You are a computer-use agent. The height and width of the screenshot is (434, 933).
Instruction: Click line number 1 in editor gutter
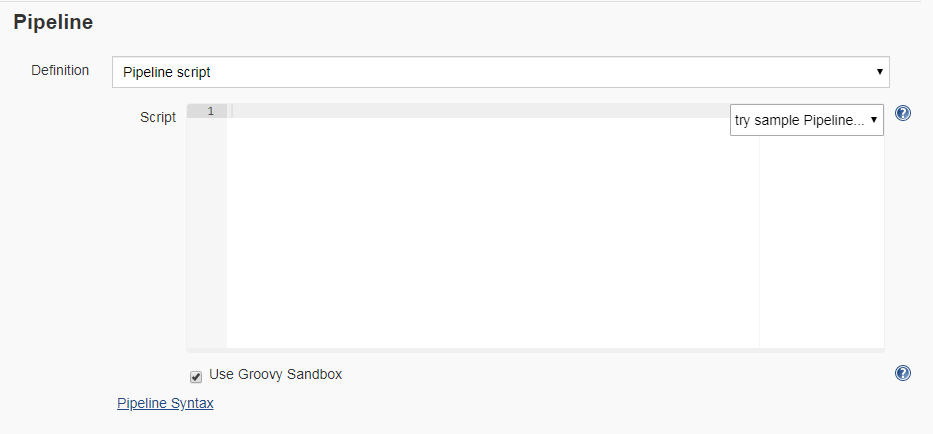pos(210,111)
